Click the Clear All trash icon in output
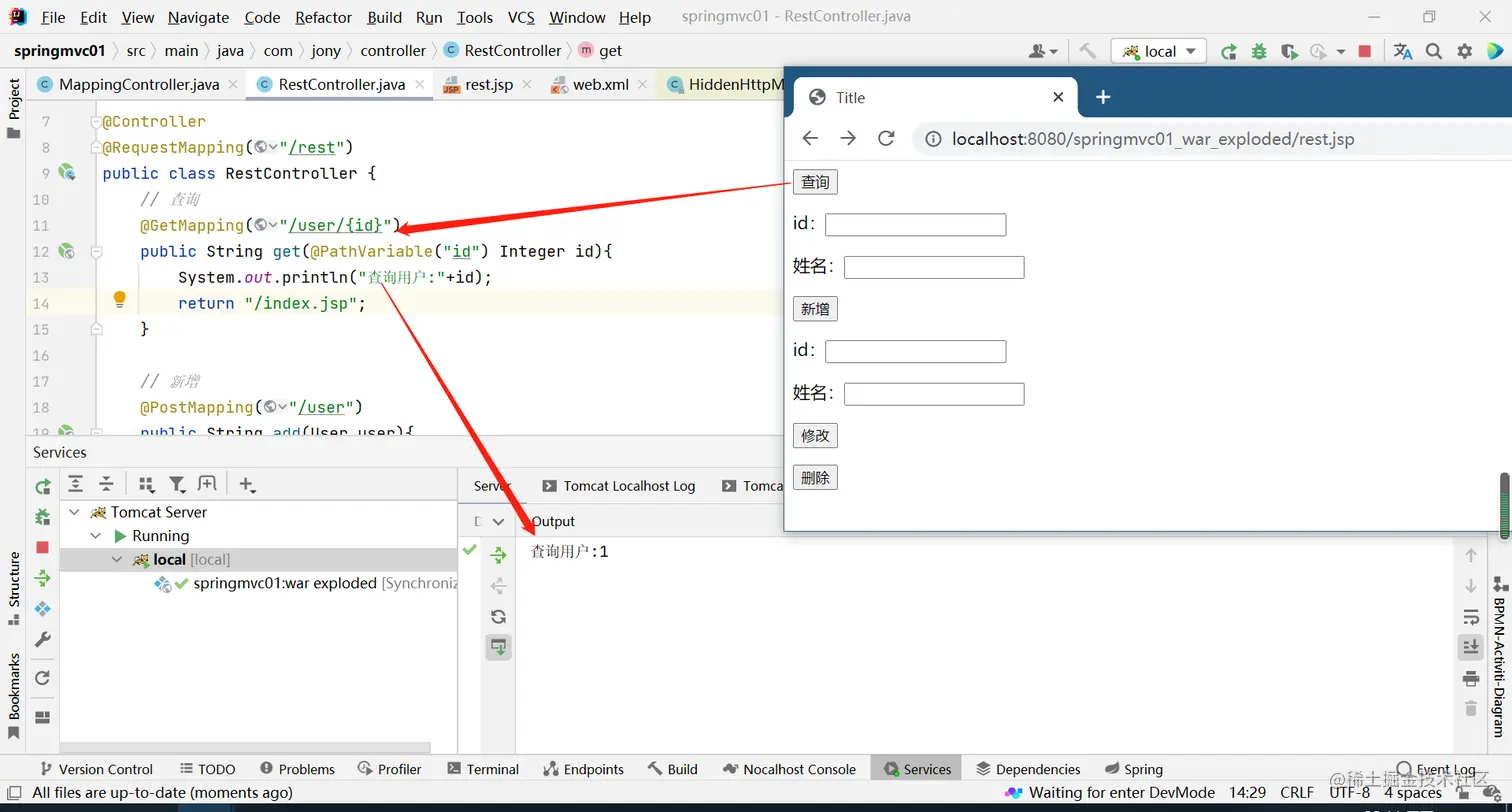Viewport: 1512px width, 812px height. pos(1470,708)
